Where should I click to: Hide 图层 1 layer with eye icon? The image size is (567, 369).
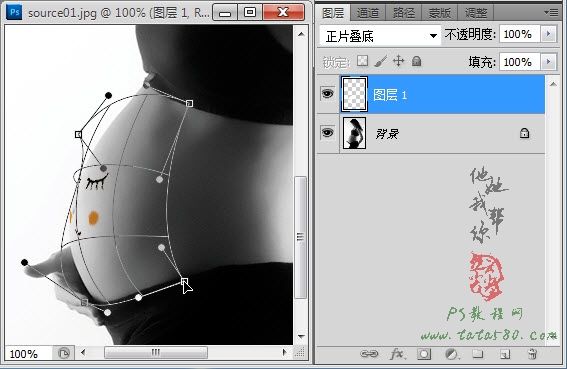pyautogui.click(x=328, y=94)
